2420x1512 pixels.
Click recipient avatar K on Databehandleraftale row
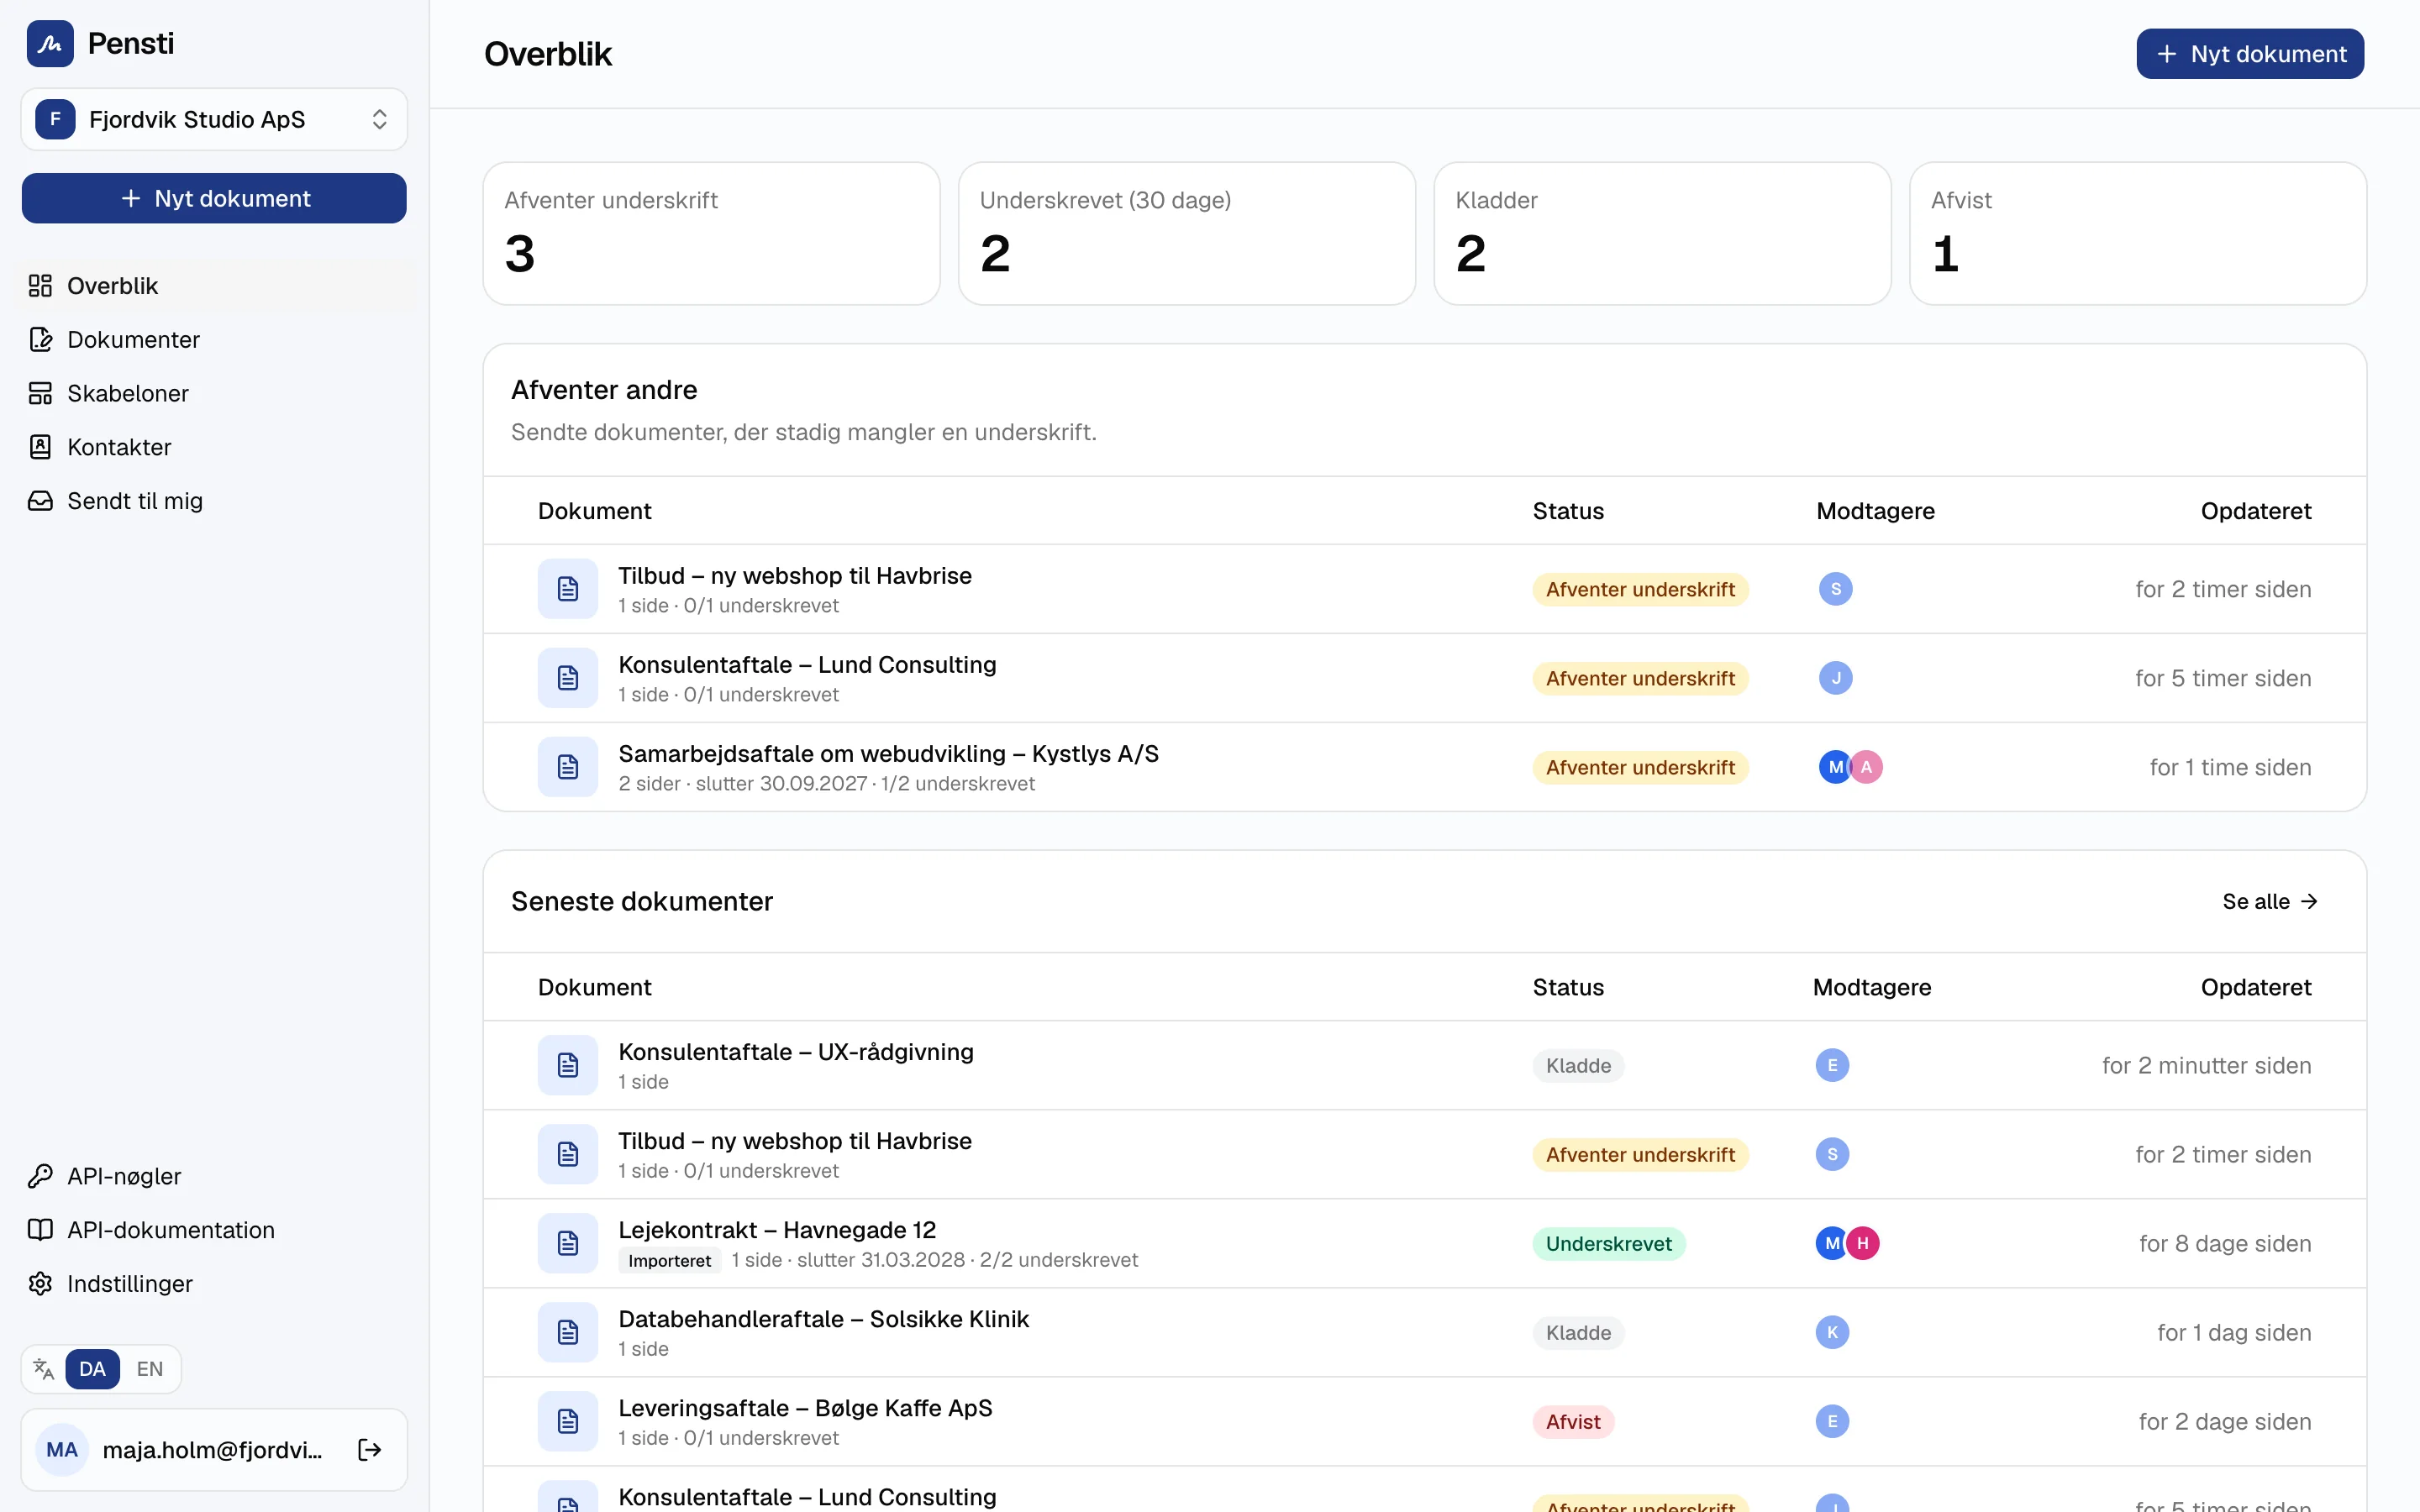(x=1832, y=1332)
